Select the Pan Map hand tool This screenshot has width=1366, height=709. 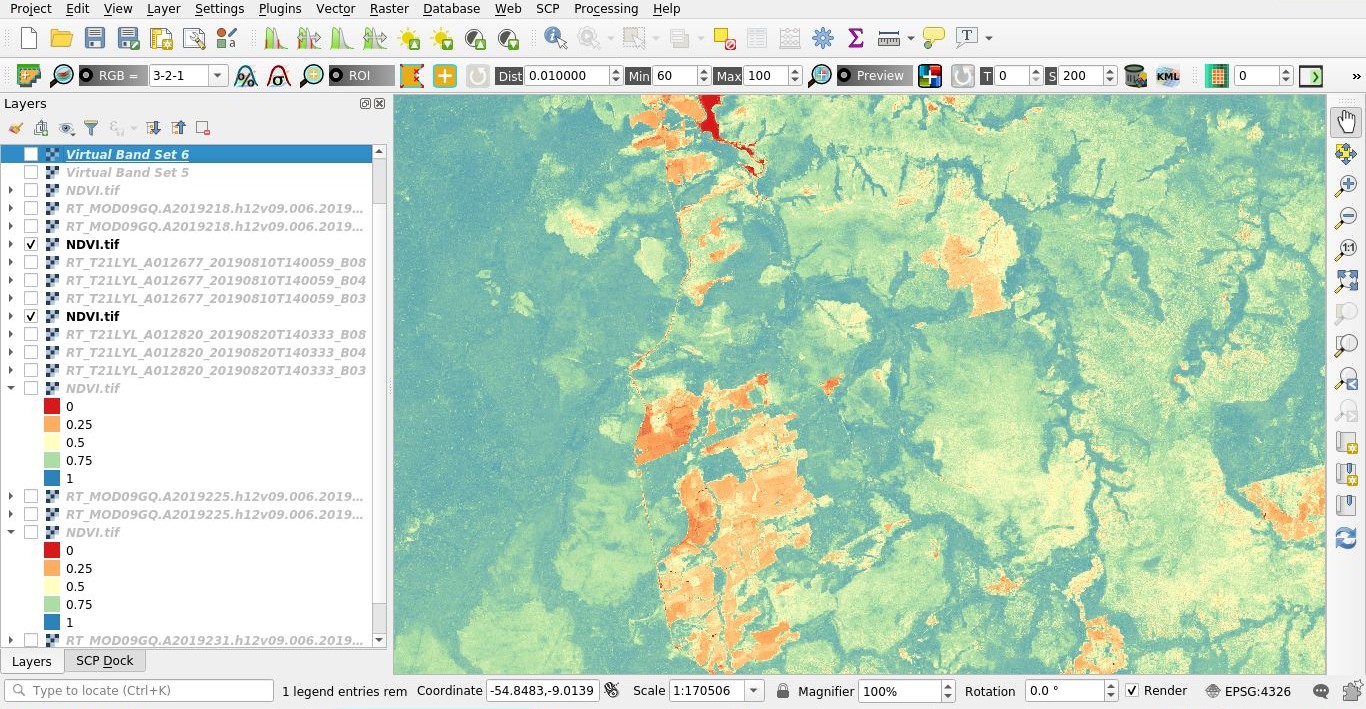1346,120
